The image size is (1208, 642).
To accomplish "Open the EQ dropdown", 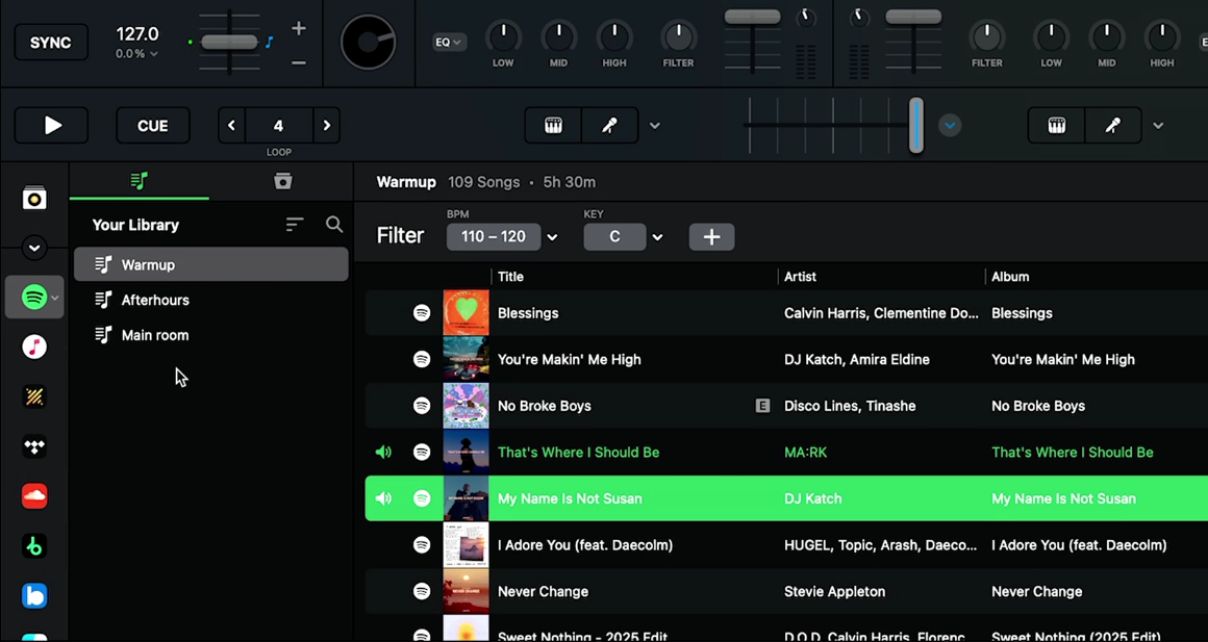I will (x=449, y=41).
